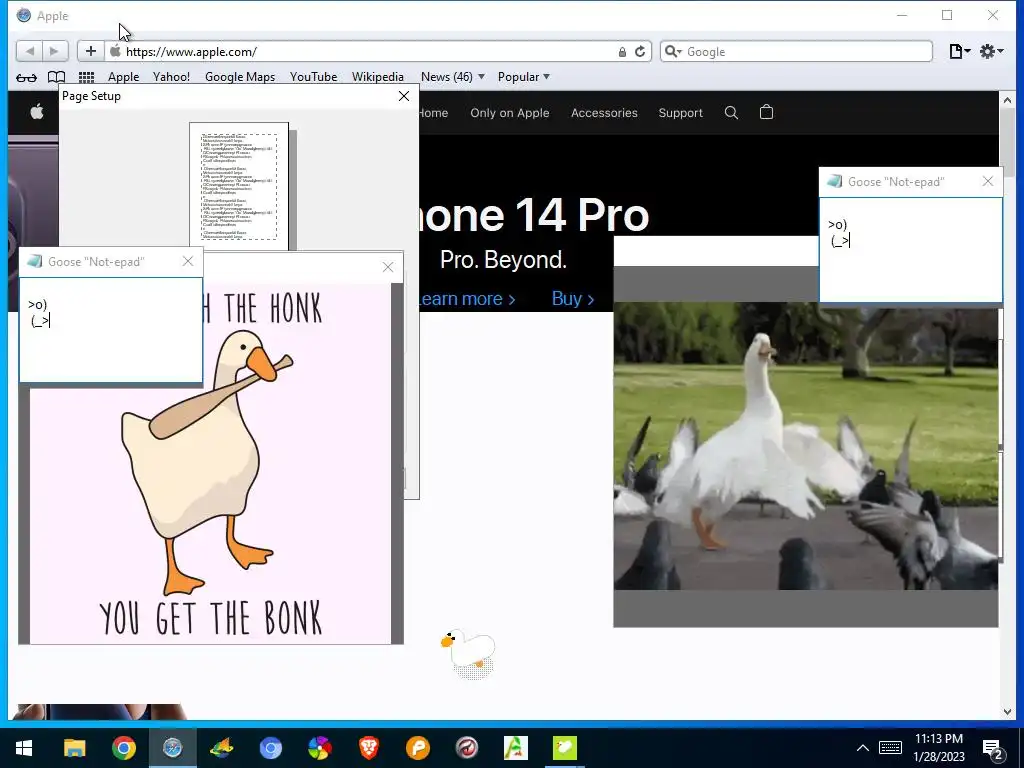Select Accessories nav item
Viewport: 1024px width, 768px height.
604,113
